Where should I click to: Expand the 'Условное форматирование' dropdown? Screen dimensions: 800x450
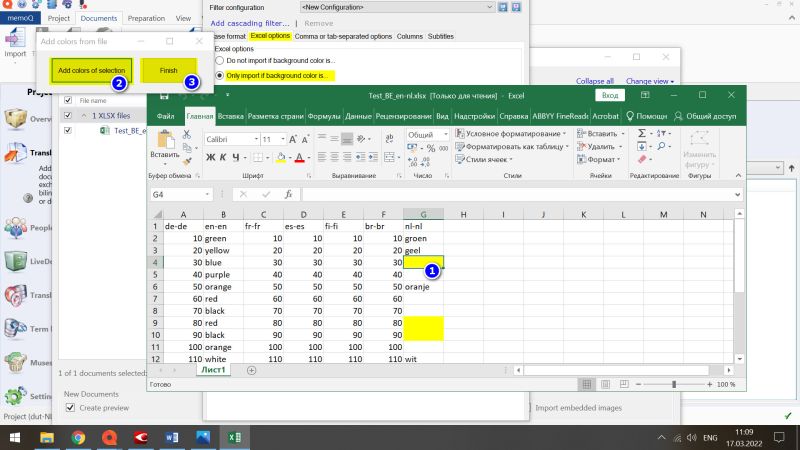click(x=564, y=134)
